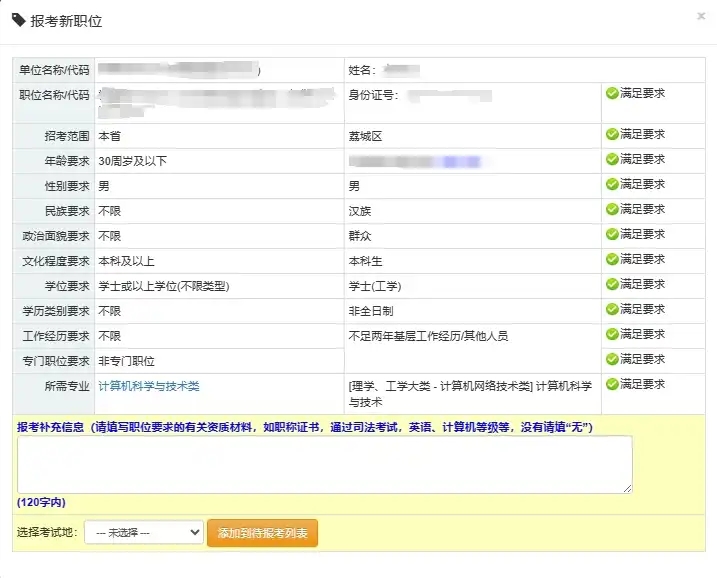Click the textarea resize handle corner
The height and width of the screenshot is (578, 717).
[627, 489]
